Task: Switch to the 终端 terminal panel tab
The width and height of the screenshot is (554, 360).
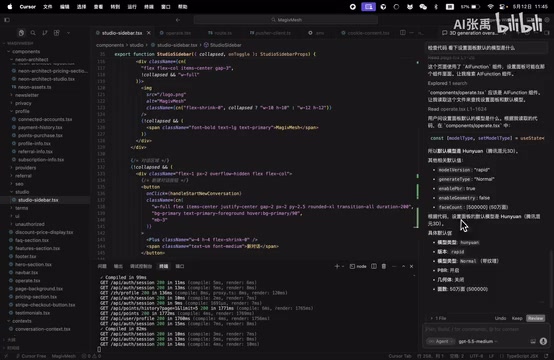Action: point(164,266)
